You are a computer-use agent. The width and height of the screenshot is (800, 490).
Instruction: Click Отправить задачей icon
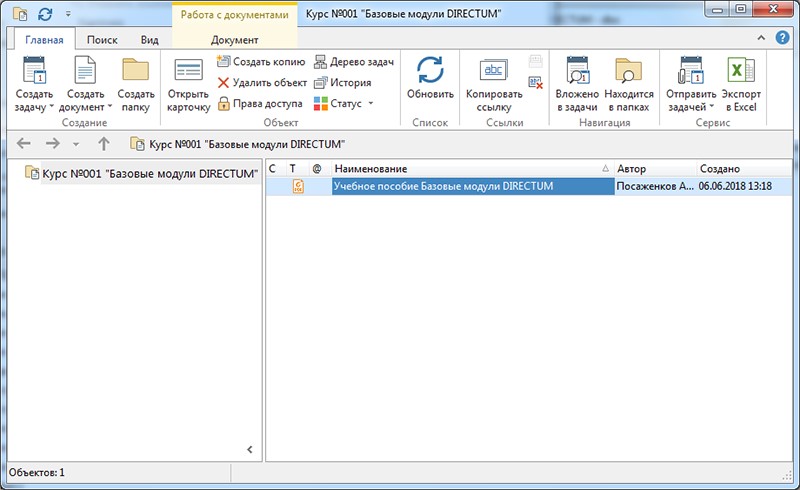691,70
